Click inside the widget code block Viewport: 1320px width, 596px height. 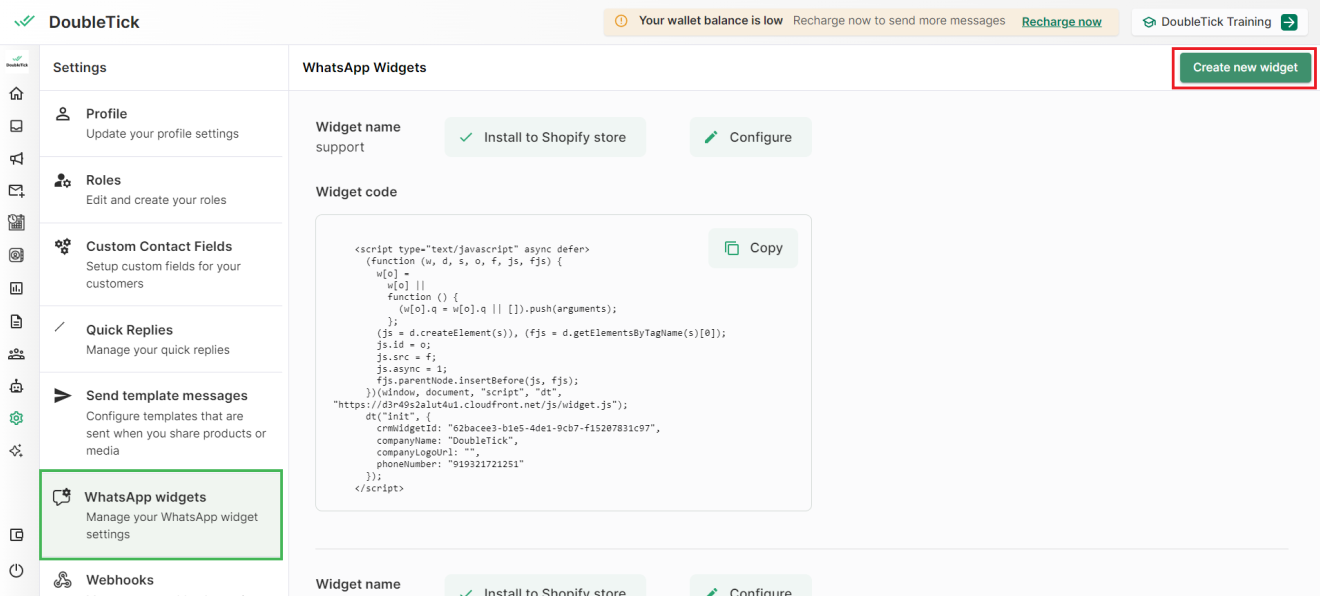click(x=563, y=362)
